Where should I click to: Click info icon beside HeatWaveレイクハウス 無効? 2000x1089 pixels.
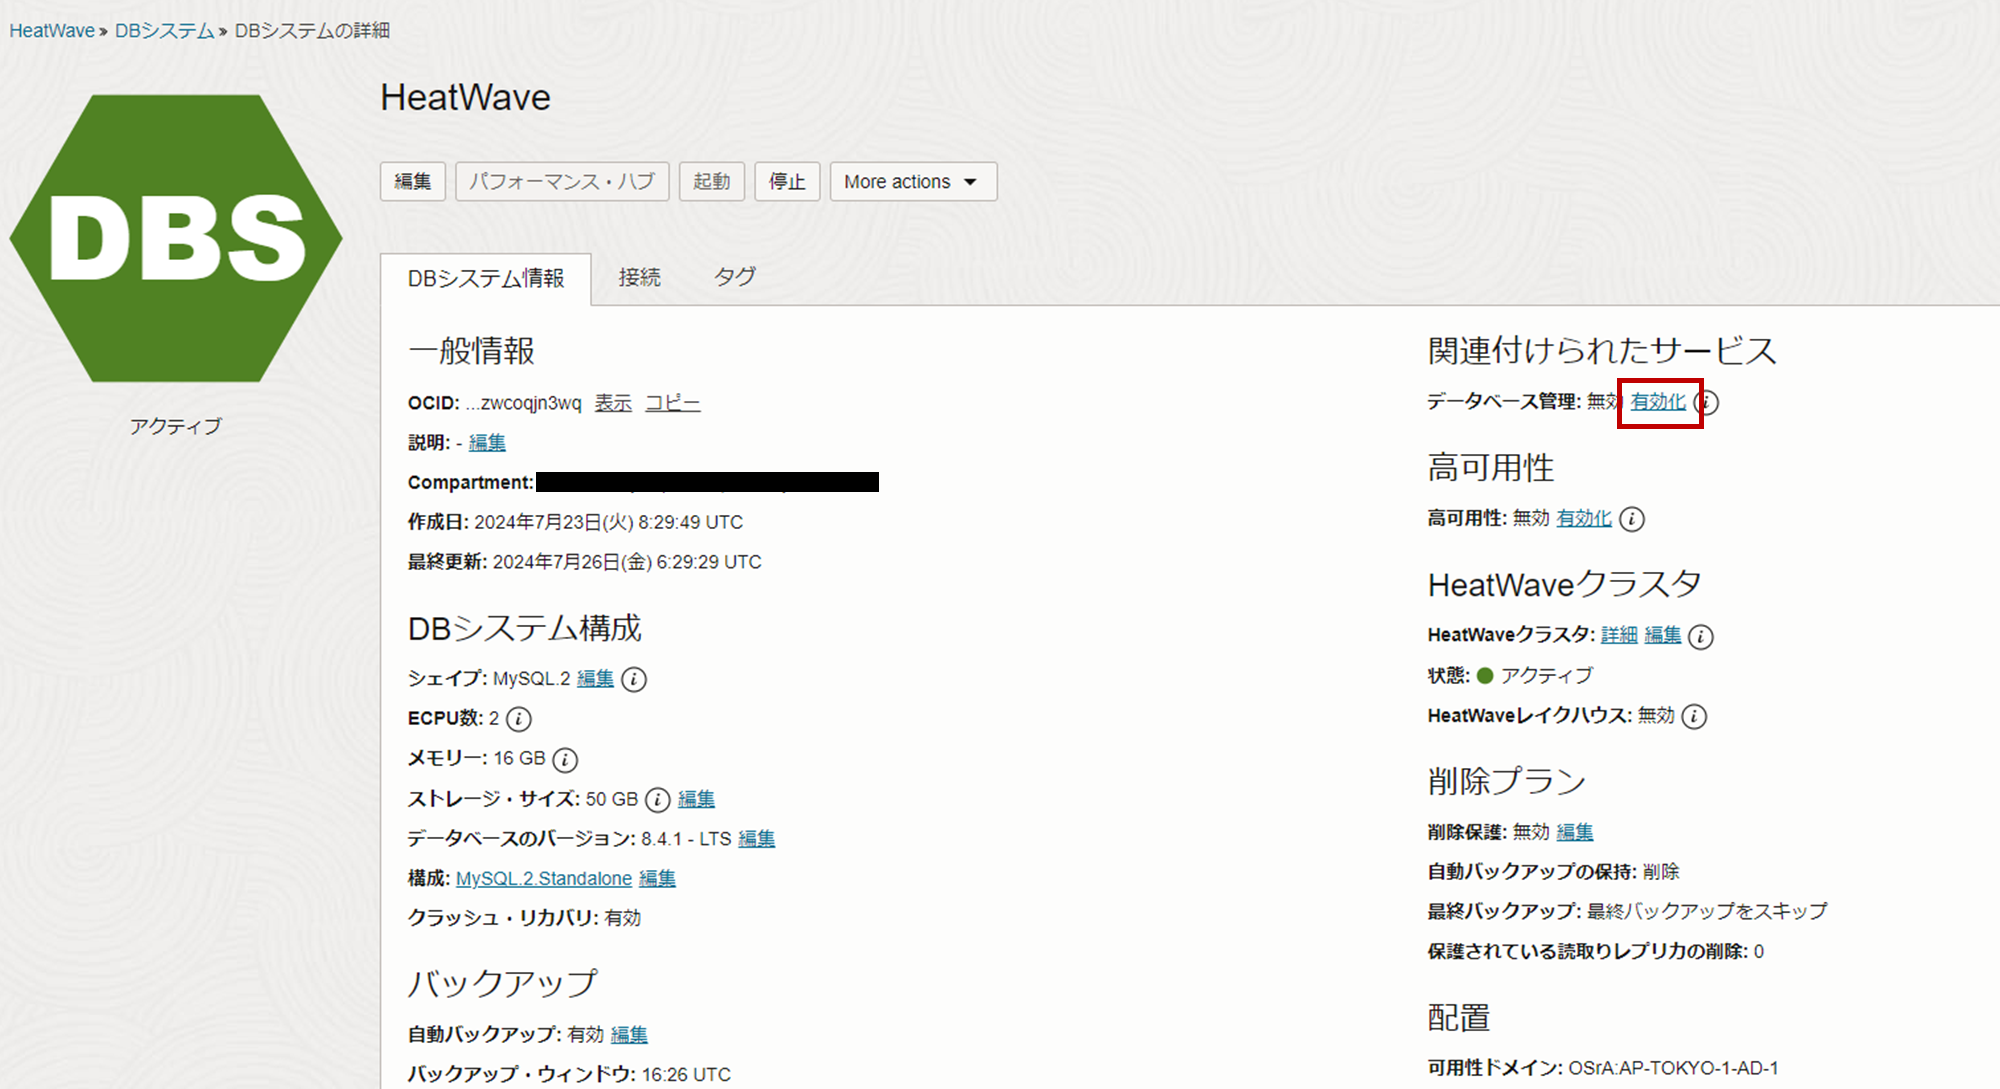click(1694, 716)
